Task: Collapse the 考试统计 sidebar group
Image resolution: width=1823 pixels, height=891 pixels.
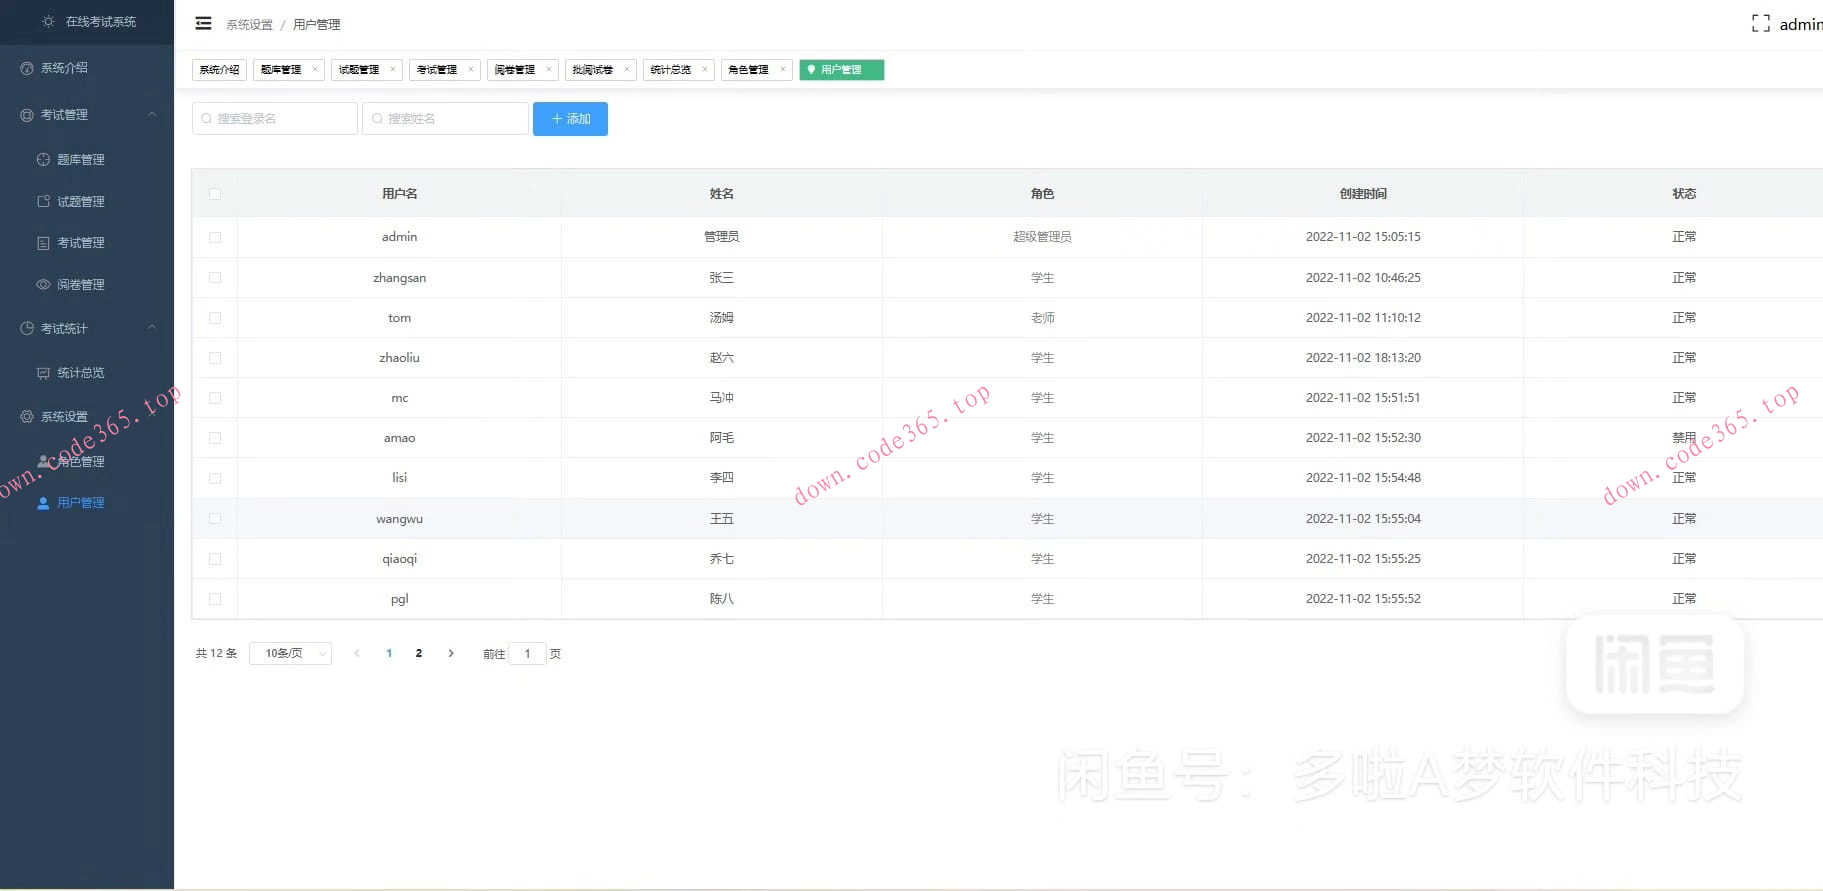Action: point(152,328)
